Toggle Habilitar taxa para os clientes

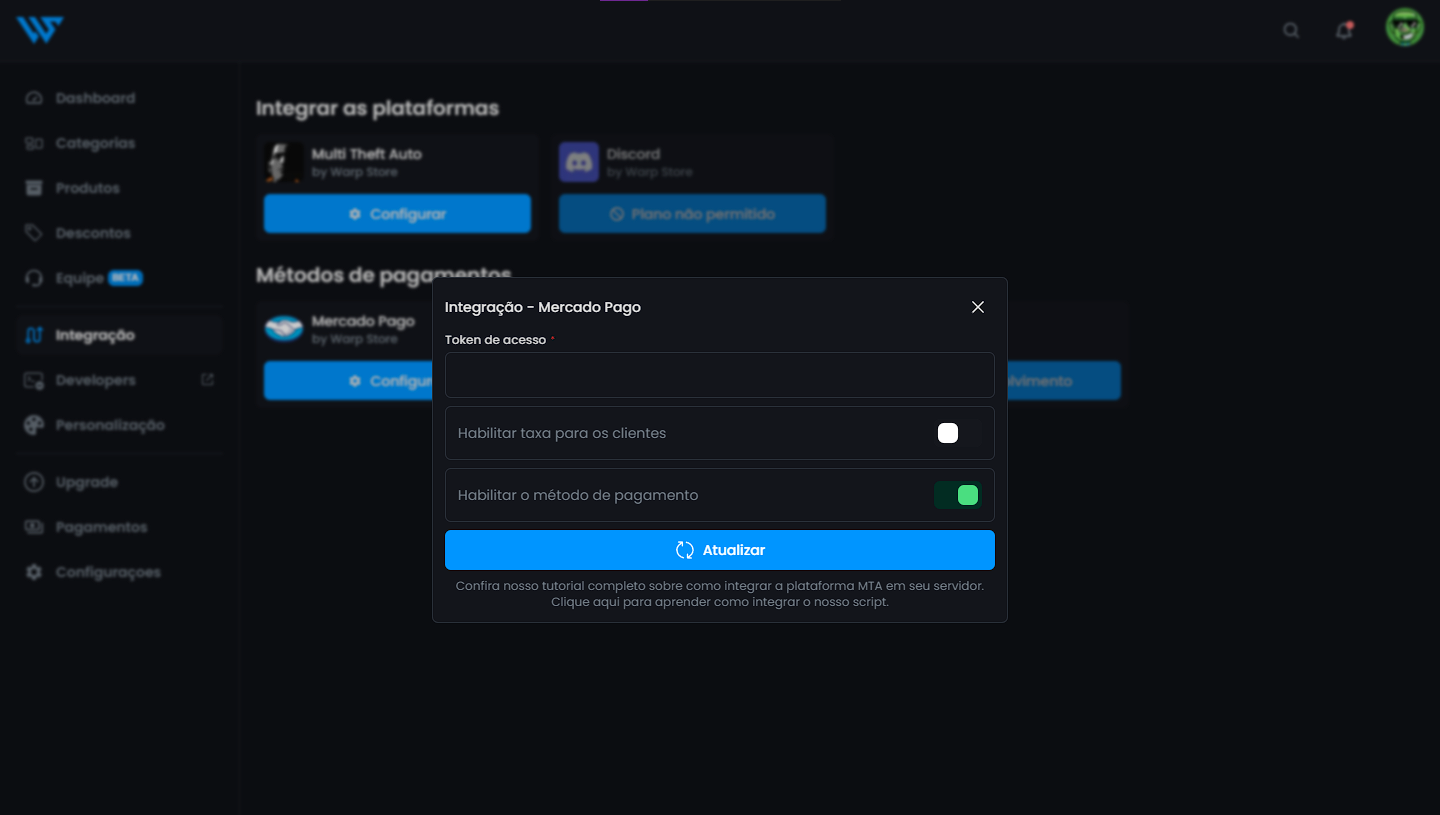point(958,433)
